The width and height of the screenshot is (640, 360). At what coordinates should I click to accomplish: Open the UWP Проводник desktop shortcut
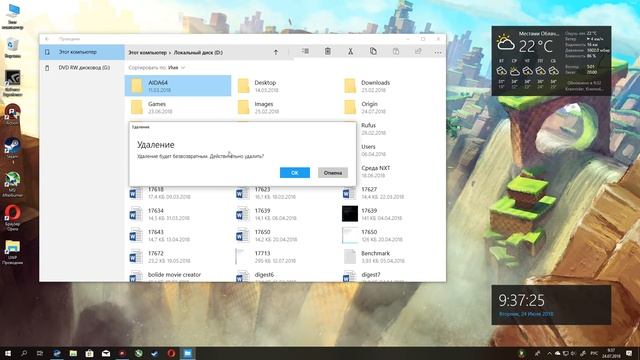(x=13, y=251)
